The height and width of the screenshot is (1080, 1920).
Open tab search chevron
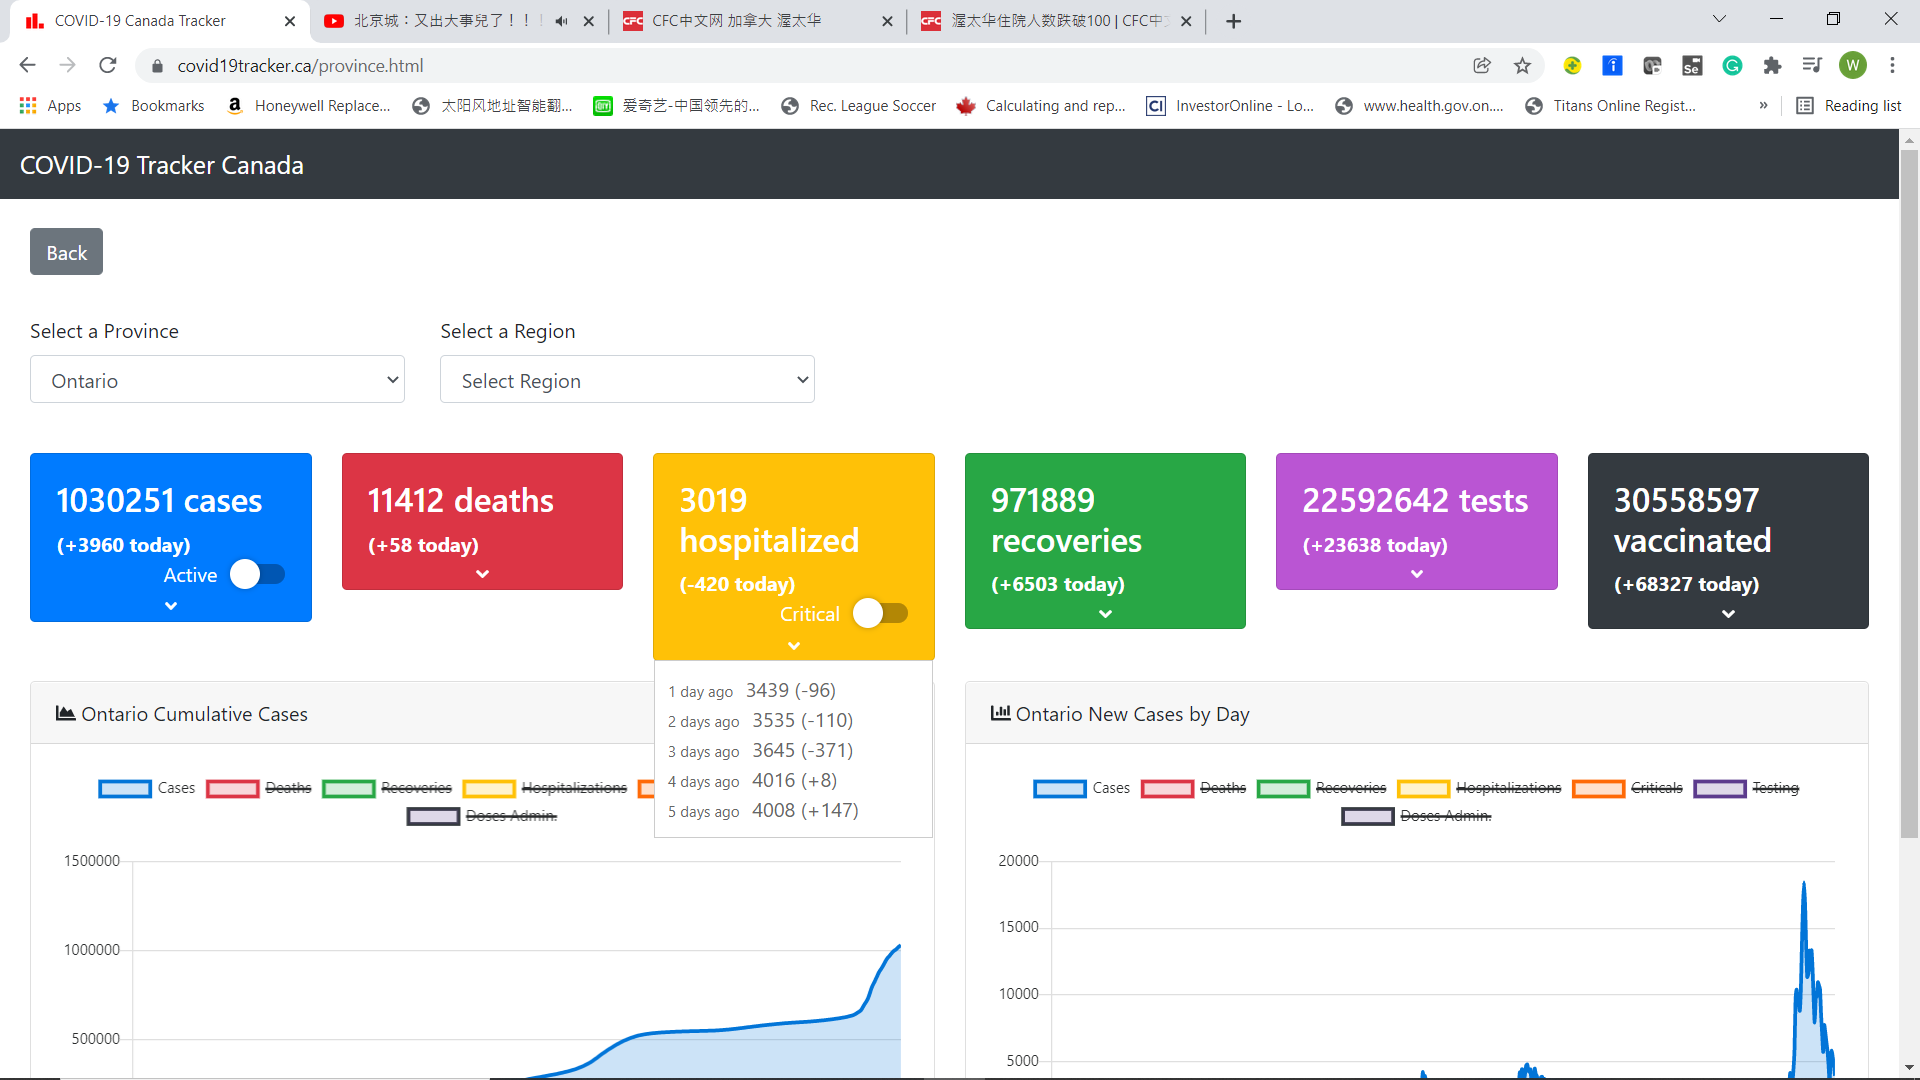click(x=1719, y=19)
